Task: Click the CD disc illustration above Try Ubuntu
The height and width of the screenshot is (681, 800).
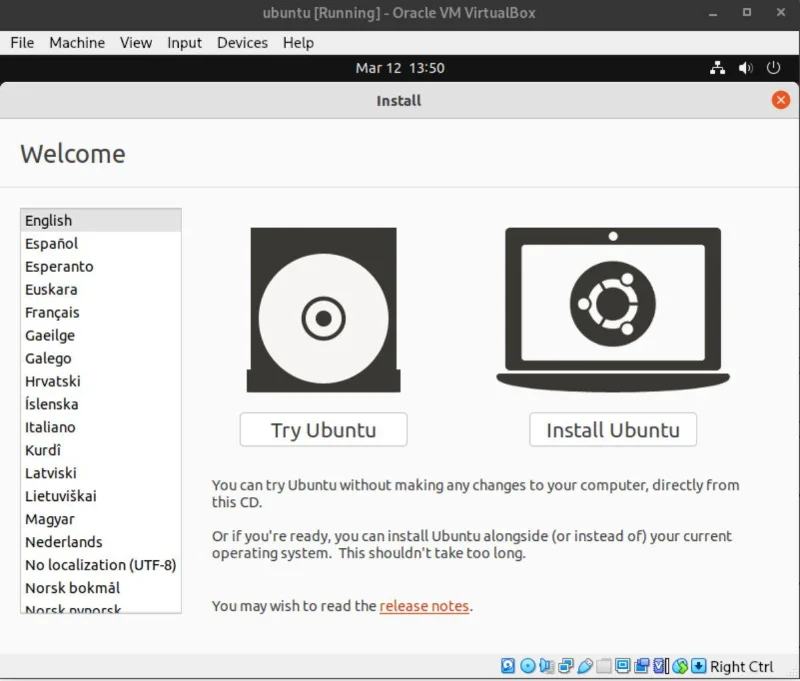Action: pyautogui.click(x=323, y=310)
